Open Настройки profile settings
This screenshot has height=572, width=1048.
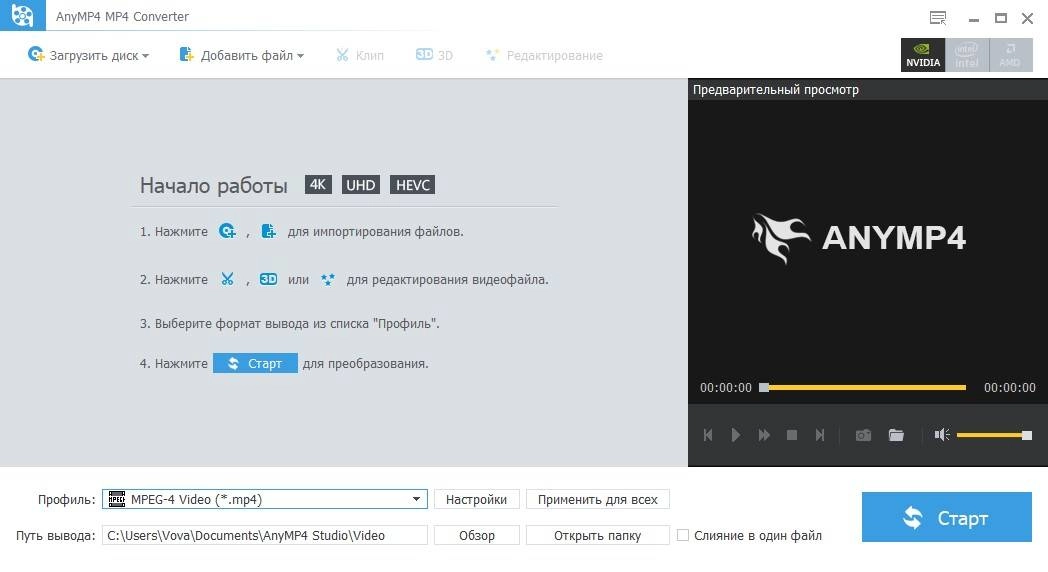coord(476,499)
